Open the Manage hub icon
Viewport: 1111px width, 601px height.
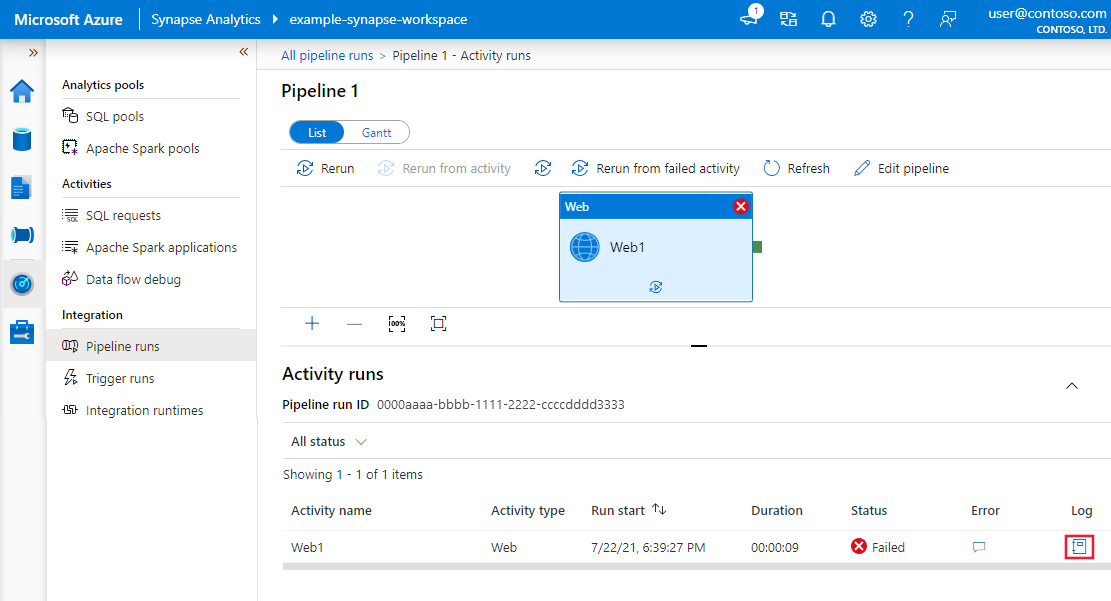[x=22, y=331]
